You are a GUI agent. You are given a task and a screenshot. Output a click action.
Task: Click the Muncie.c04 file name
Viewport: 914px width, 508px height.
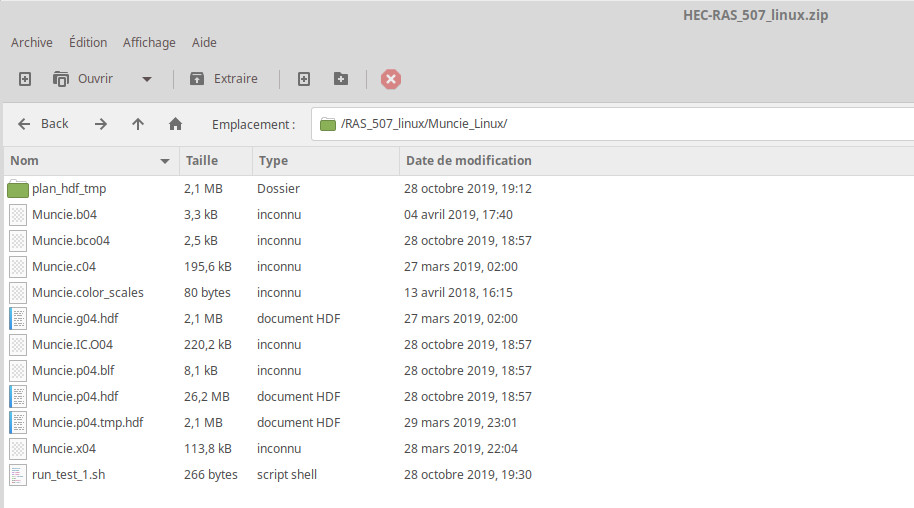[64, 267]
